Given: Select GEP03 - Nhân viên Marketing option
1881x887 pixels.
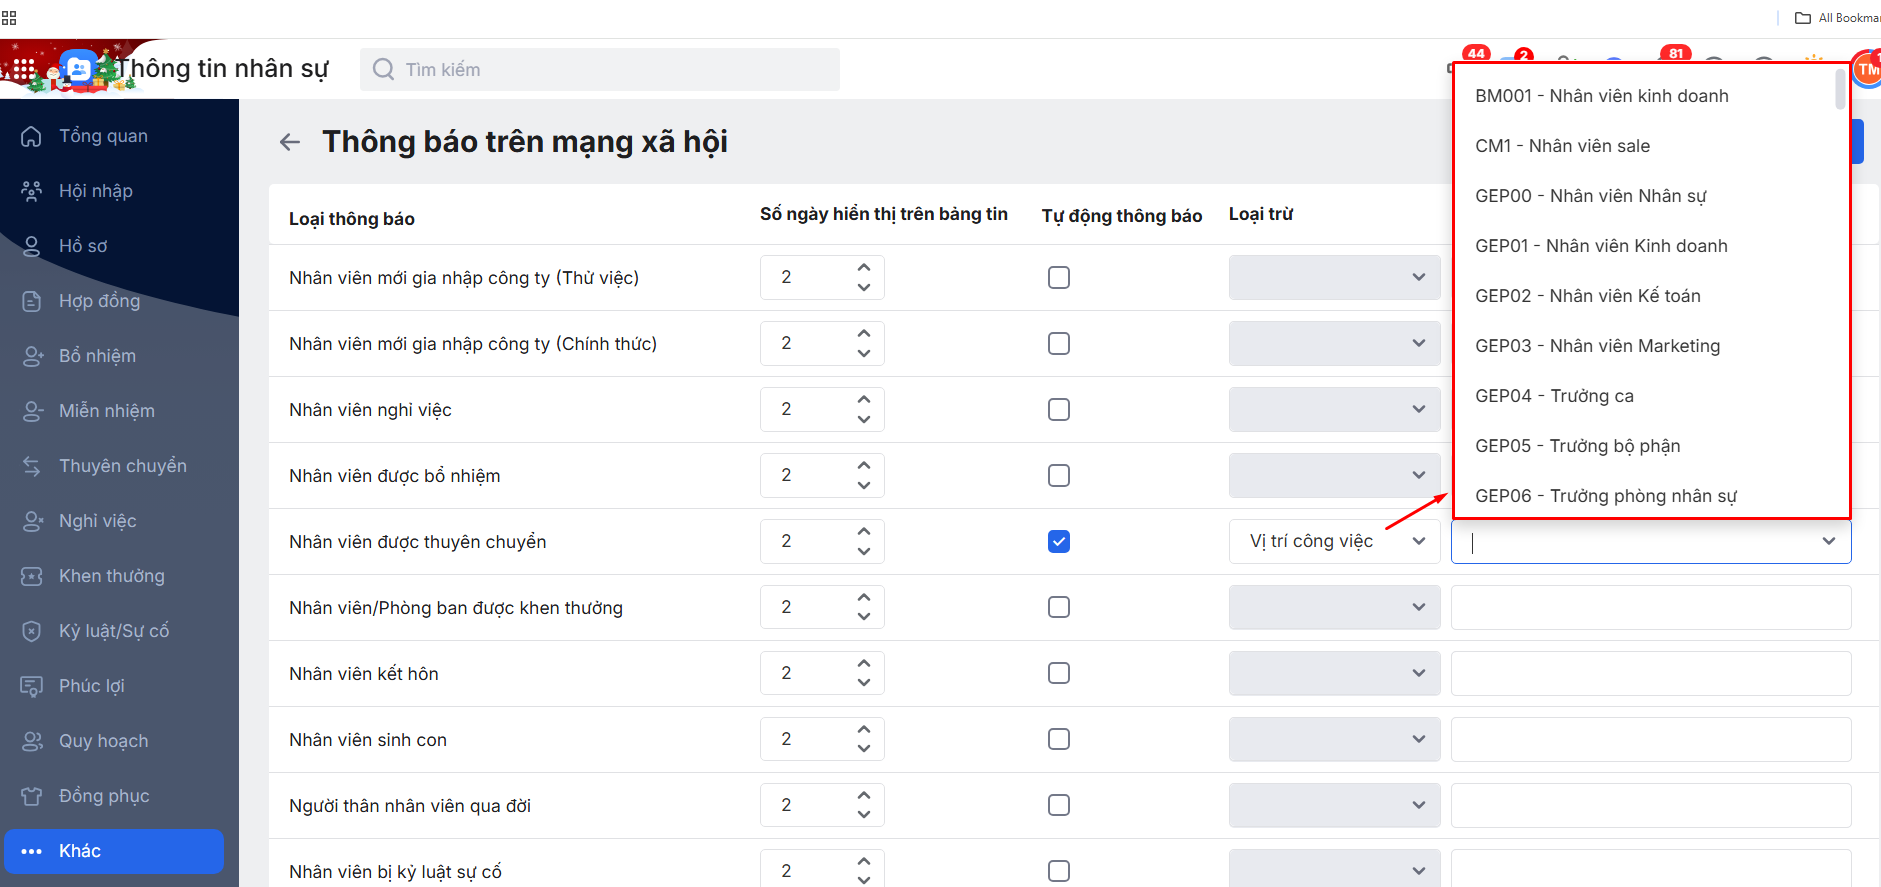Looking at the screenshot, I should [1598, 346].
